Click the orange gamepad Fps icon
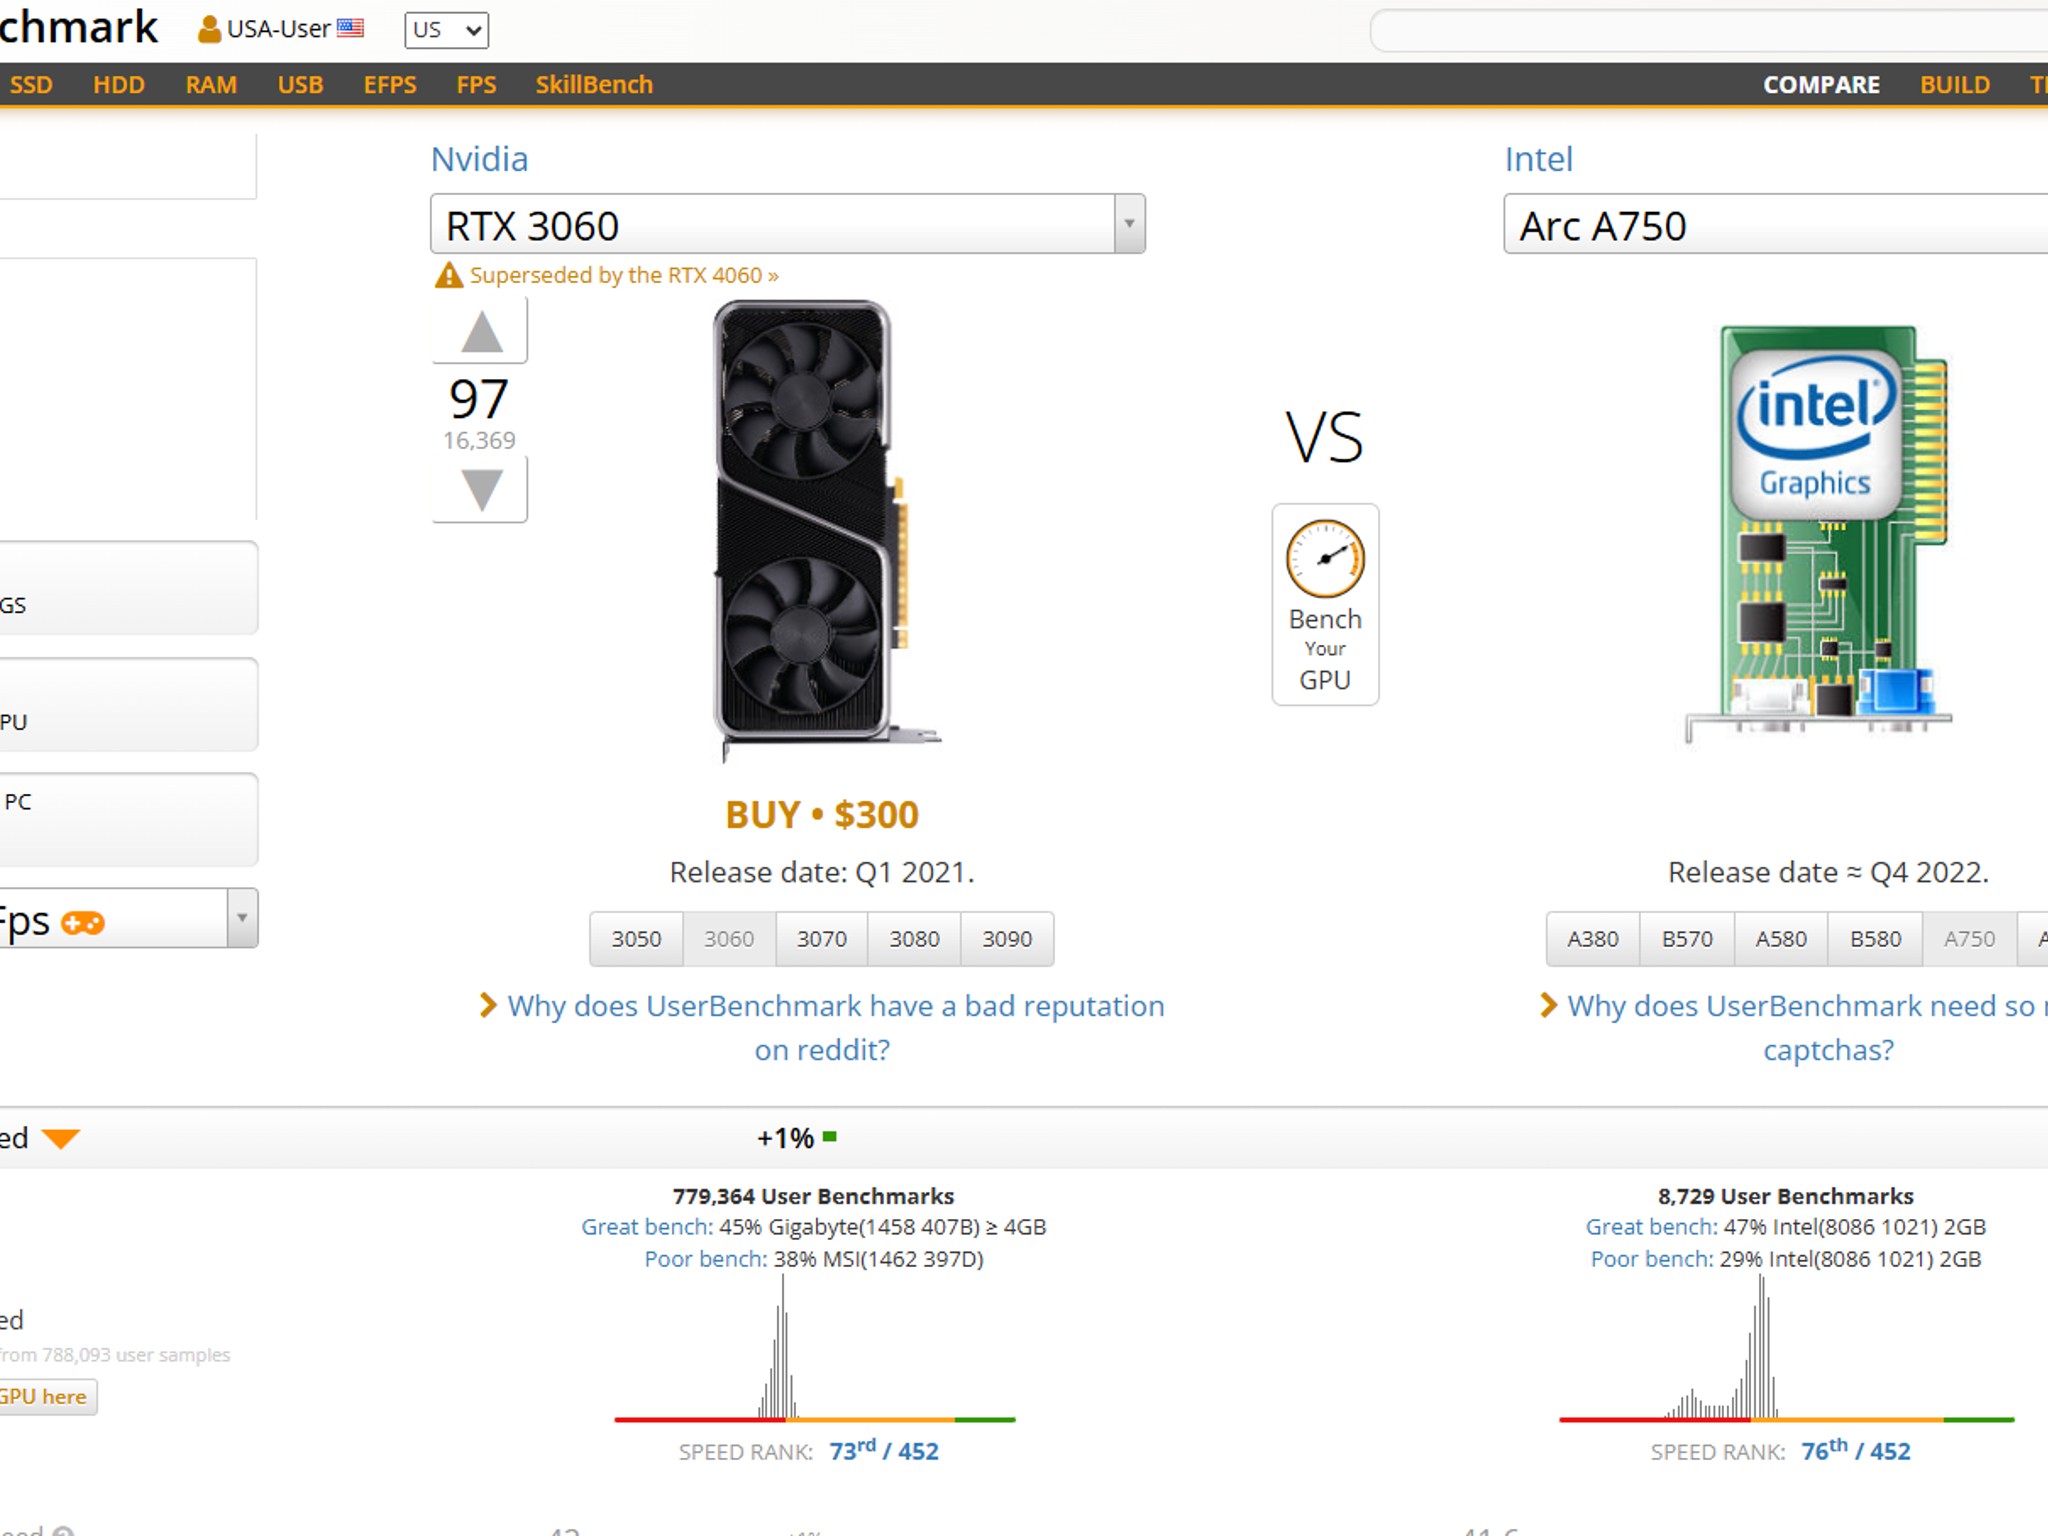 (x=83, y=922)
